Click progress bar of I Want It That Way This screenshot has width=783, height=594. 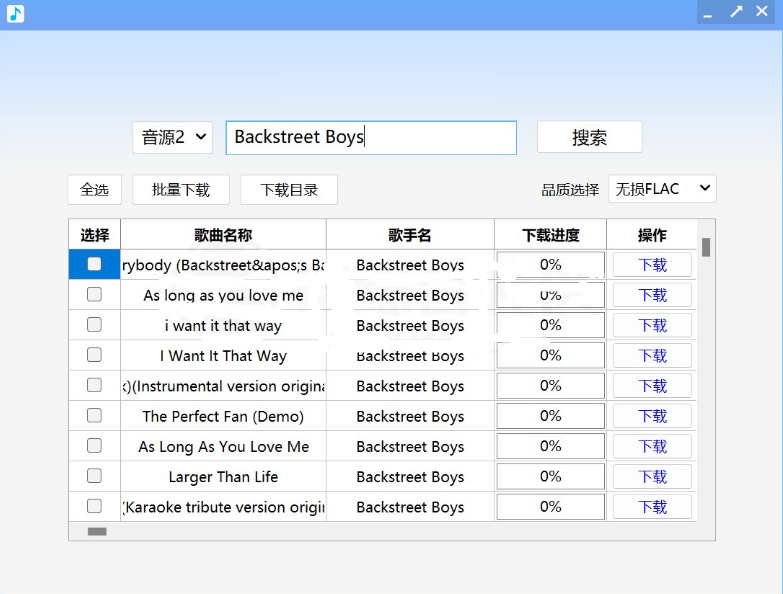(x=550, y=355)
